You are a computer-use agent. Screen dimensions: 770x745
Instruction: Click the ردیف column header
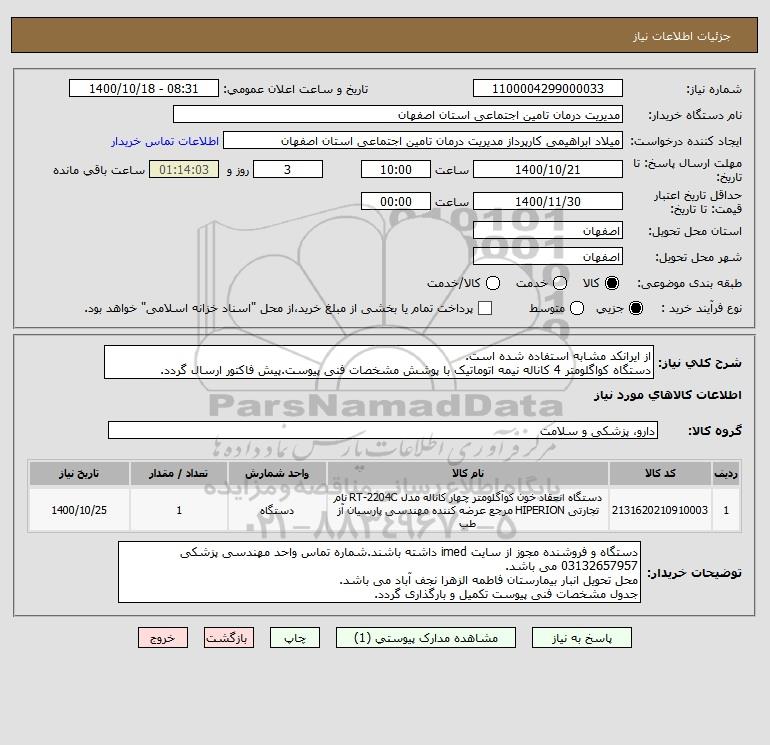pos(726,473)
